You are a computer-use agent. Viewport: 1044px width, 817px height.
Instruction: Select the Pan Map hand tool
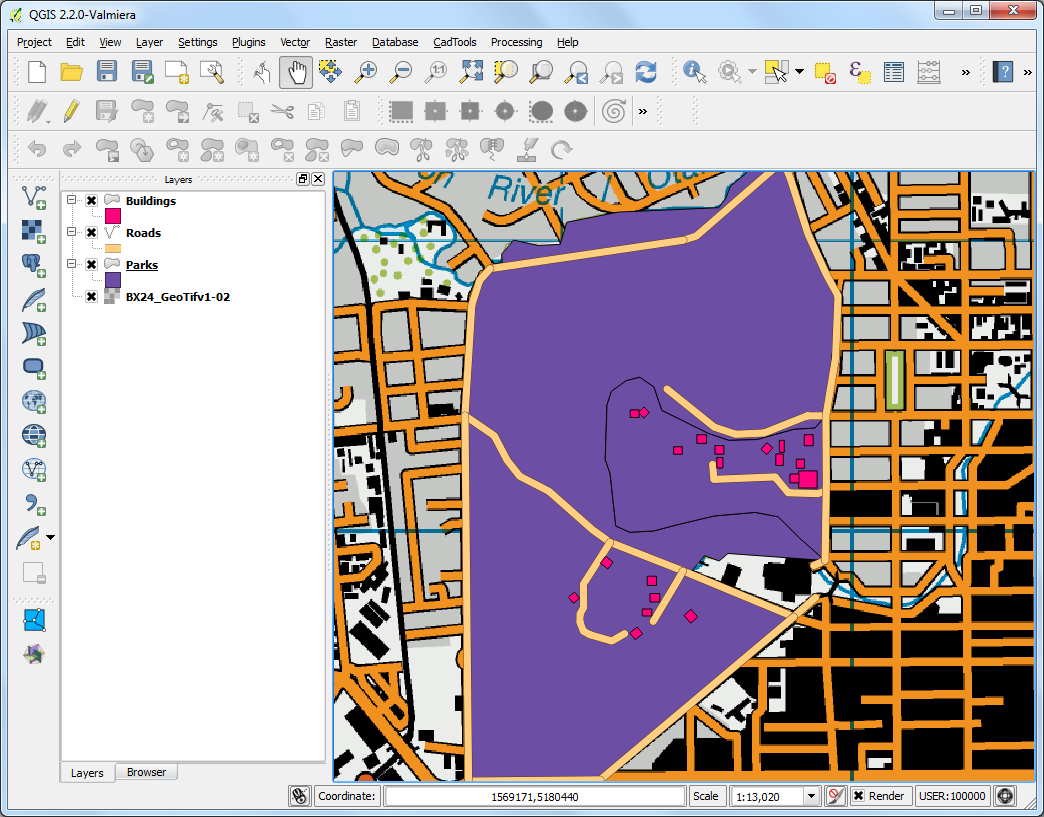tap(295, 72)
